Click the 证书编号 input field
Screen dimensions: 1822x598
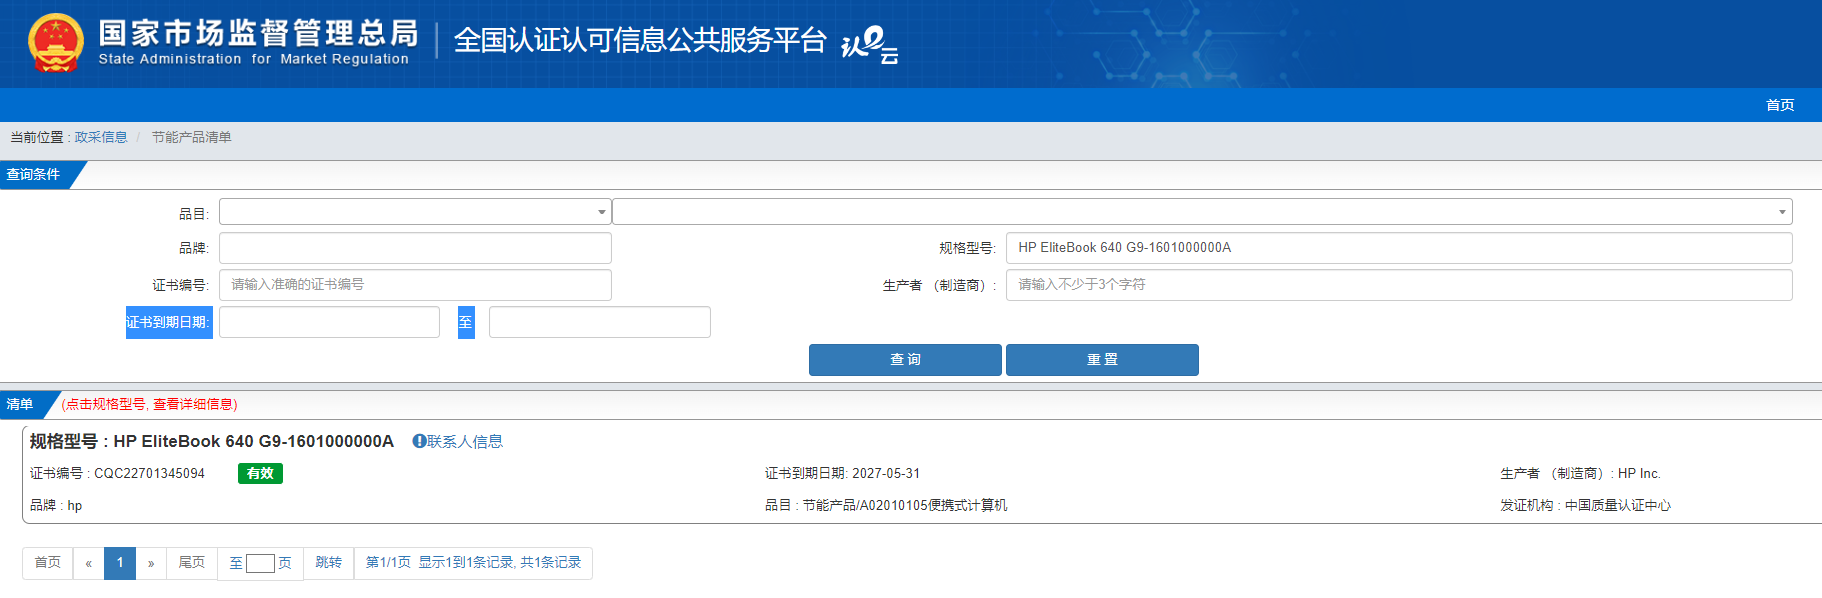[415, 285]
